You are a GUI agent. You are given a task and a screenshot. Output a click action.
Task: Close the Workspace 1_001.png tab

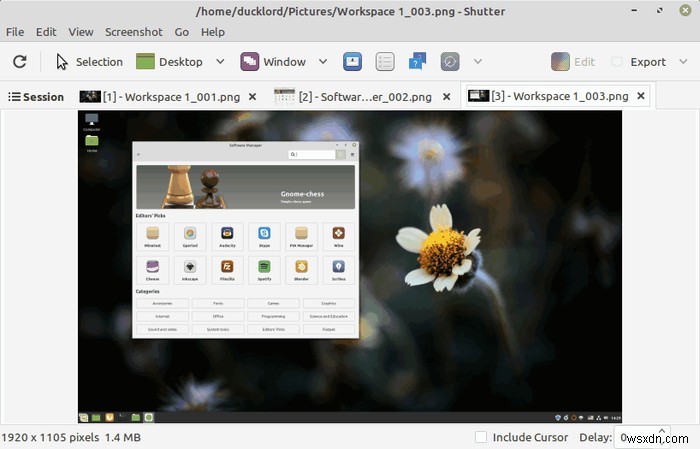[x=252, y=97]
